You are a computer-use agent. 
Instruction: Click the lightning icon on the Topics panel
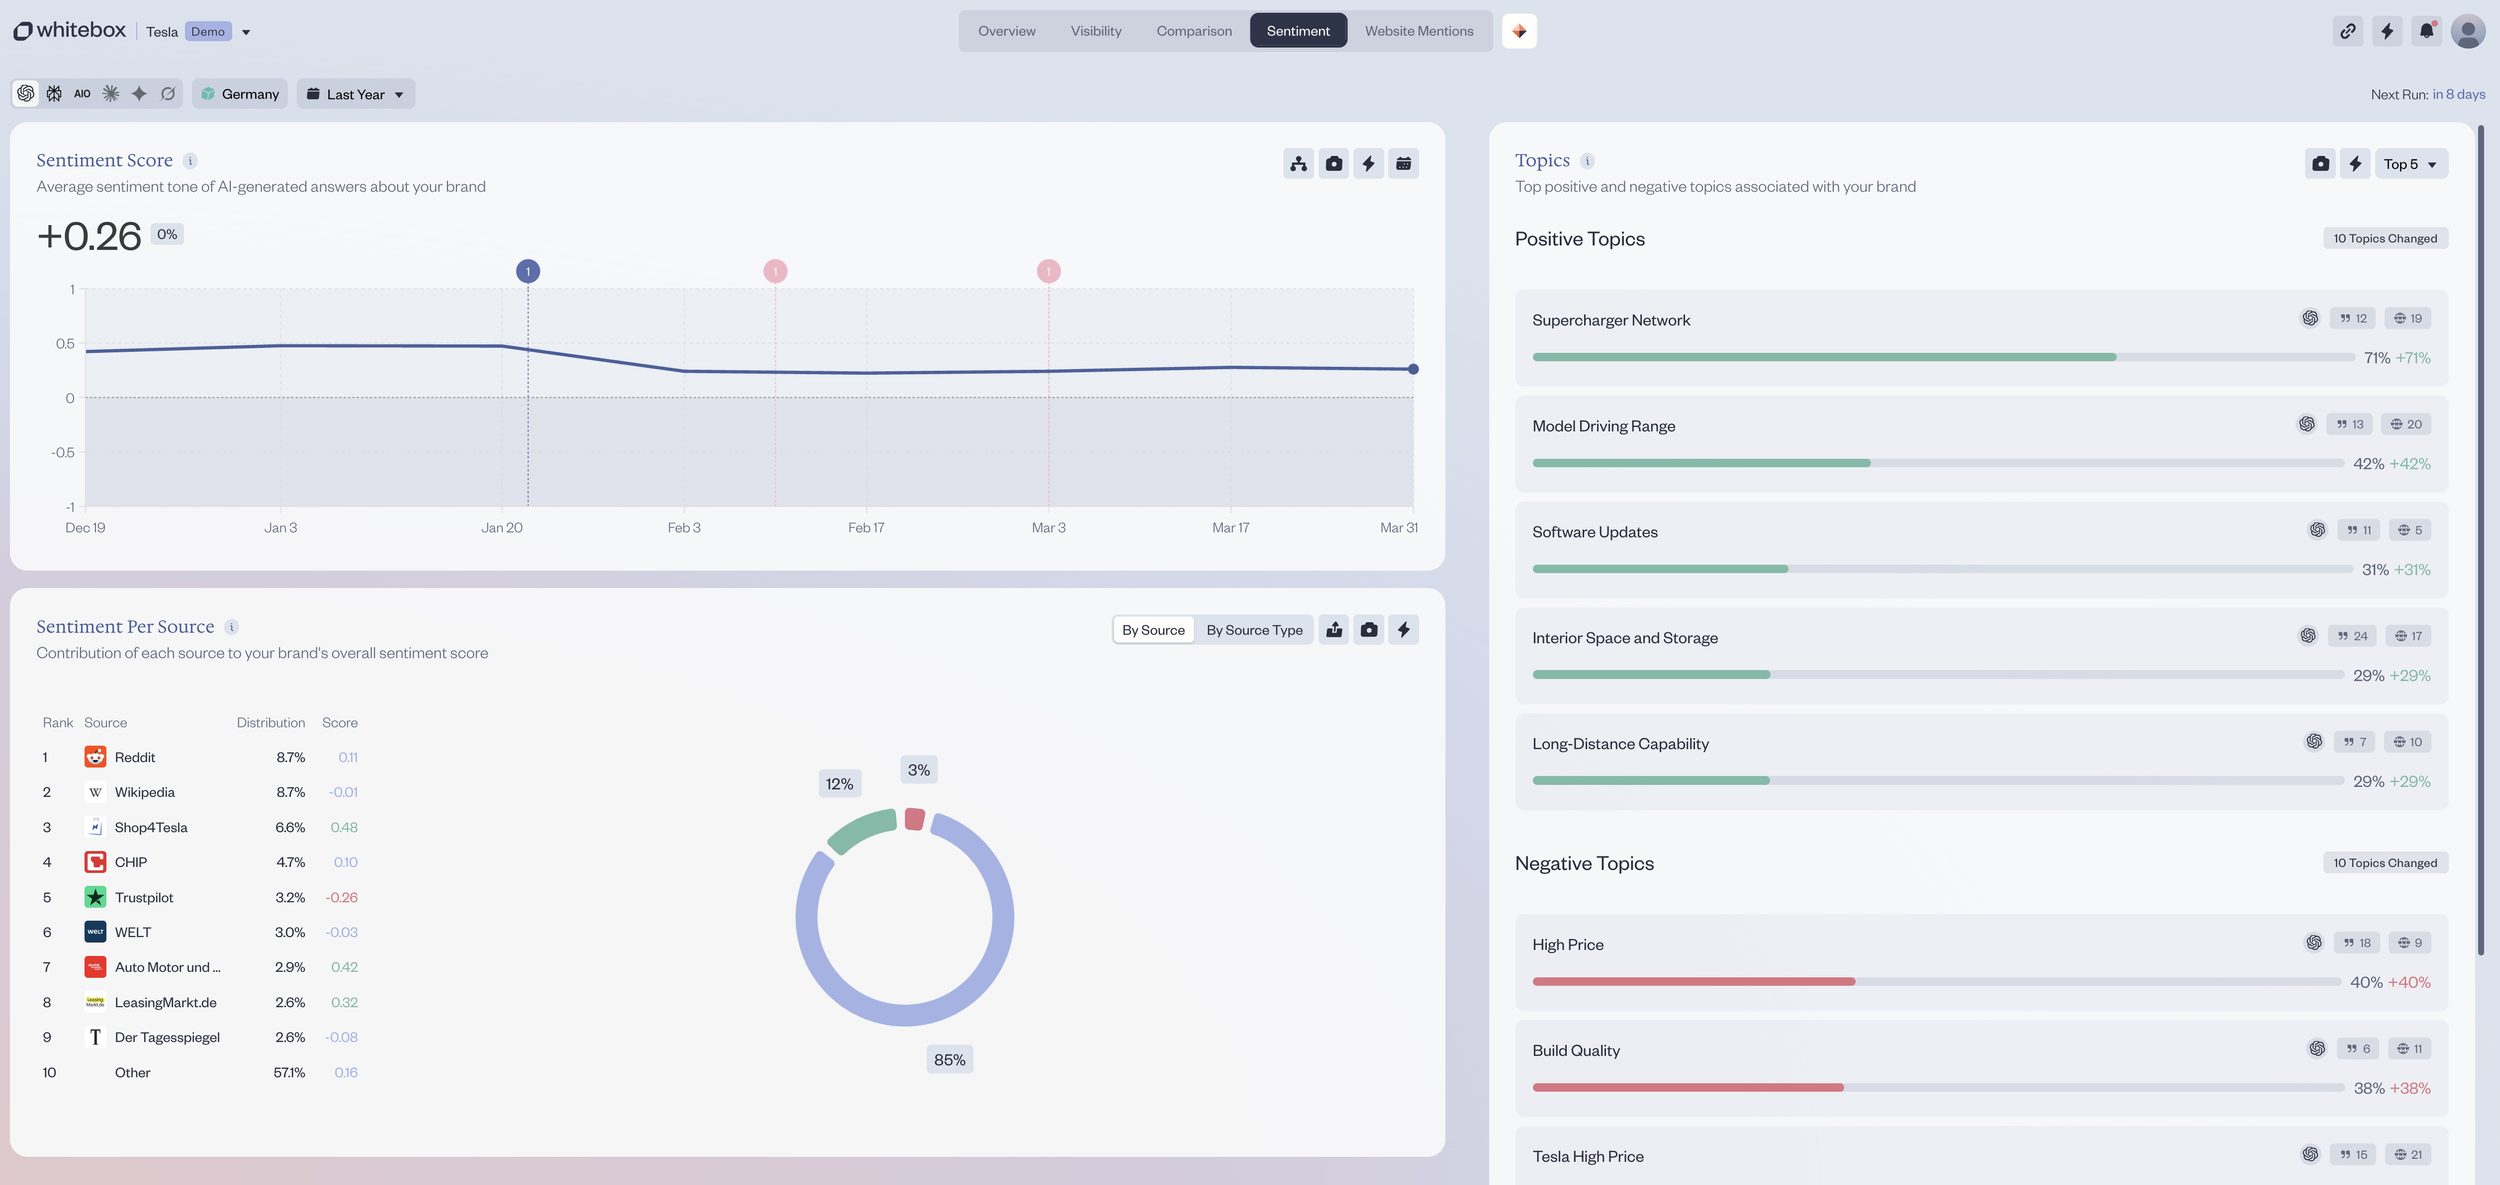tap(2355, 163)
